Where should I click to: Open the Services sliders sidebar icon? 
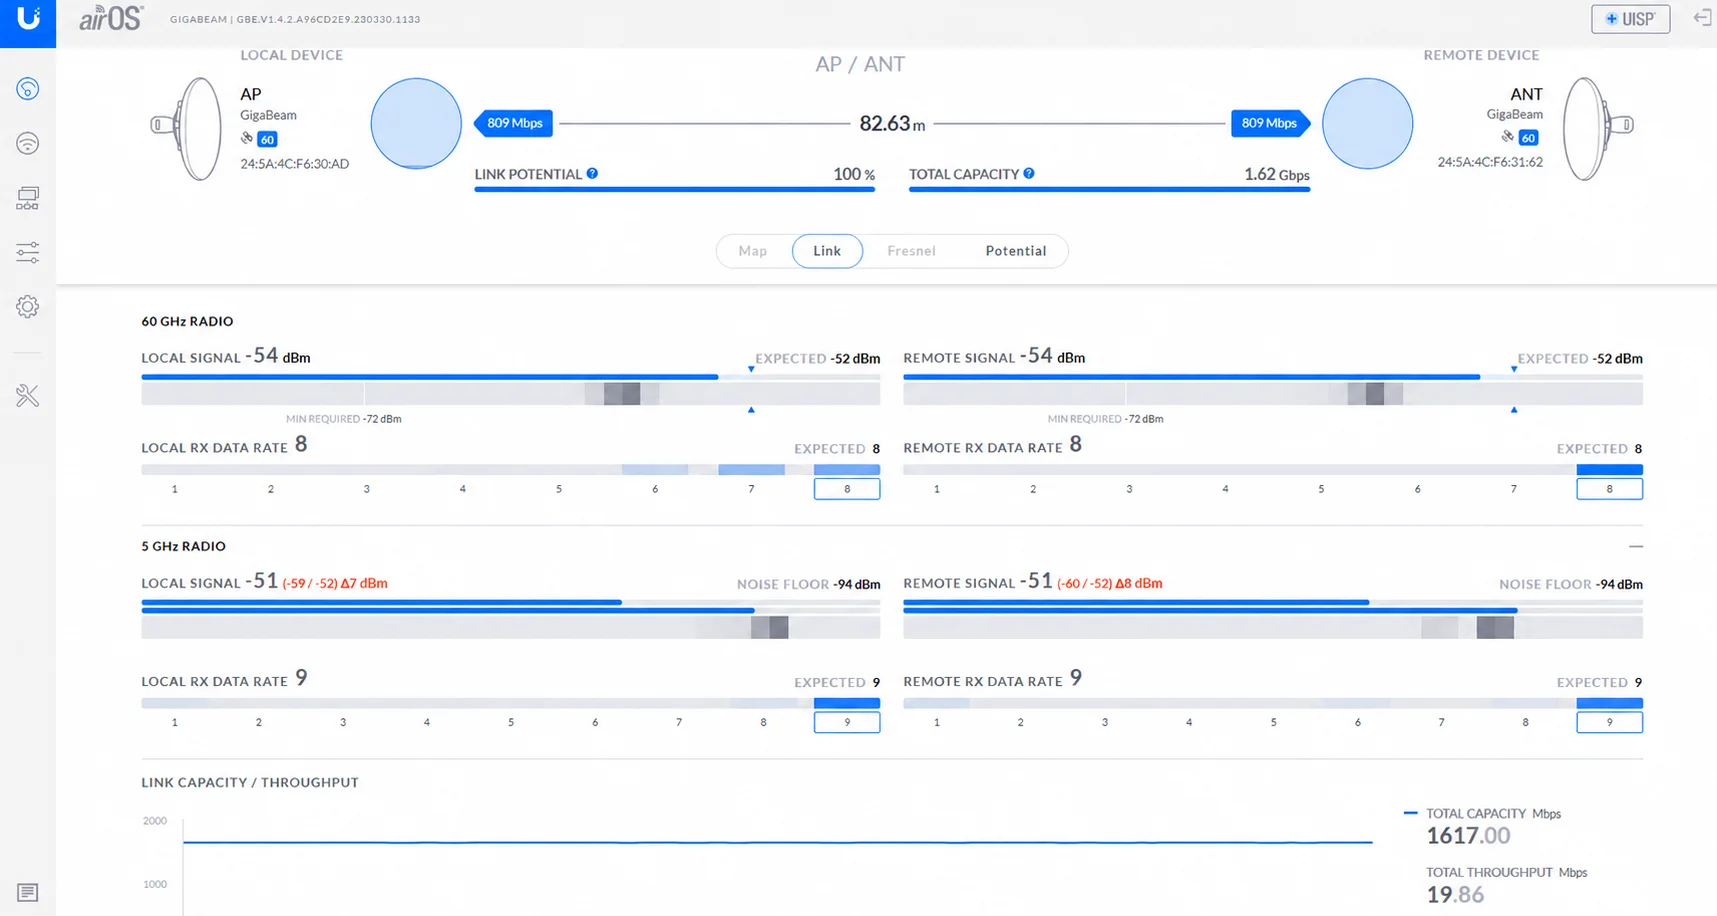coord(28,252)
